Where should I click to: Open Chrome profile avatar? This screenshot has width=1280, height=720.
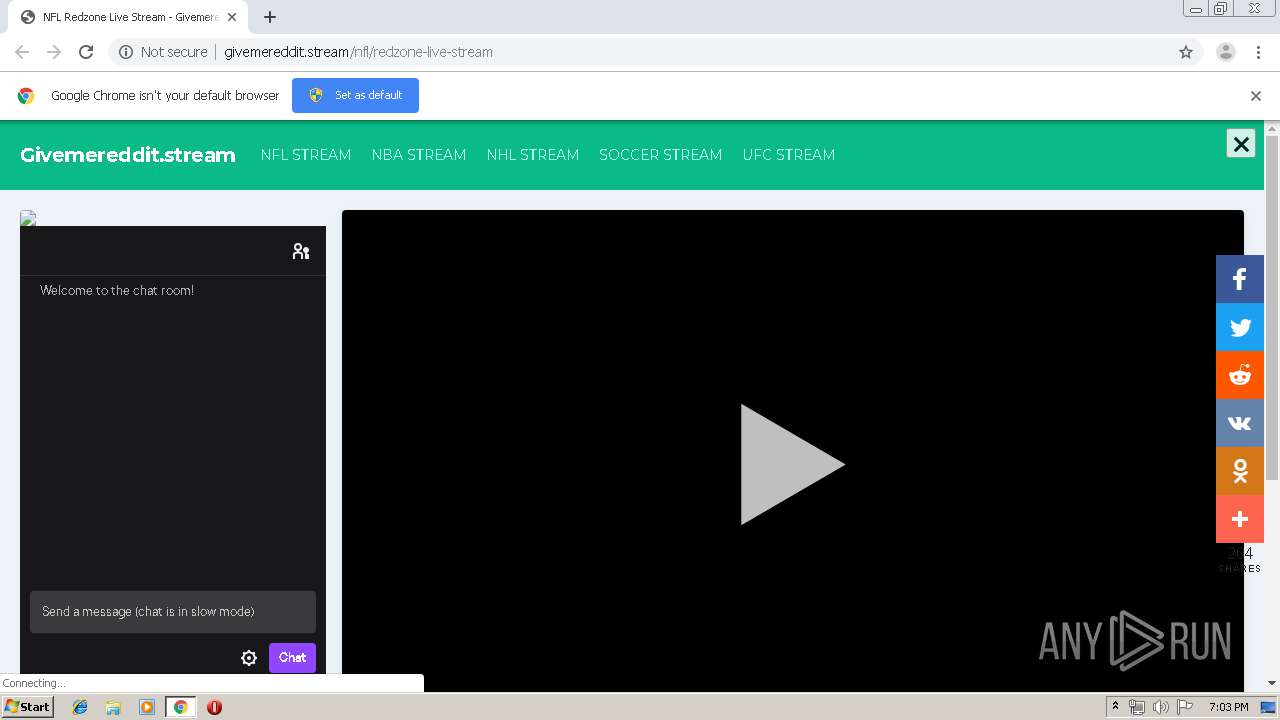[x=1226, y=52]
